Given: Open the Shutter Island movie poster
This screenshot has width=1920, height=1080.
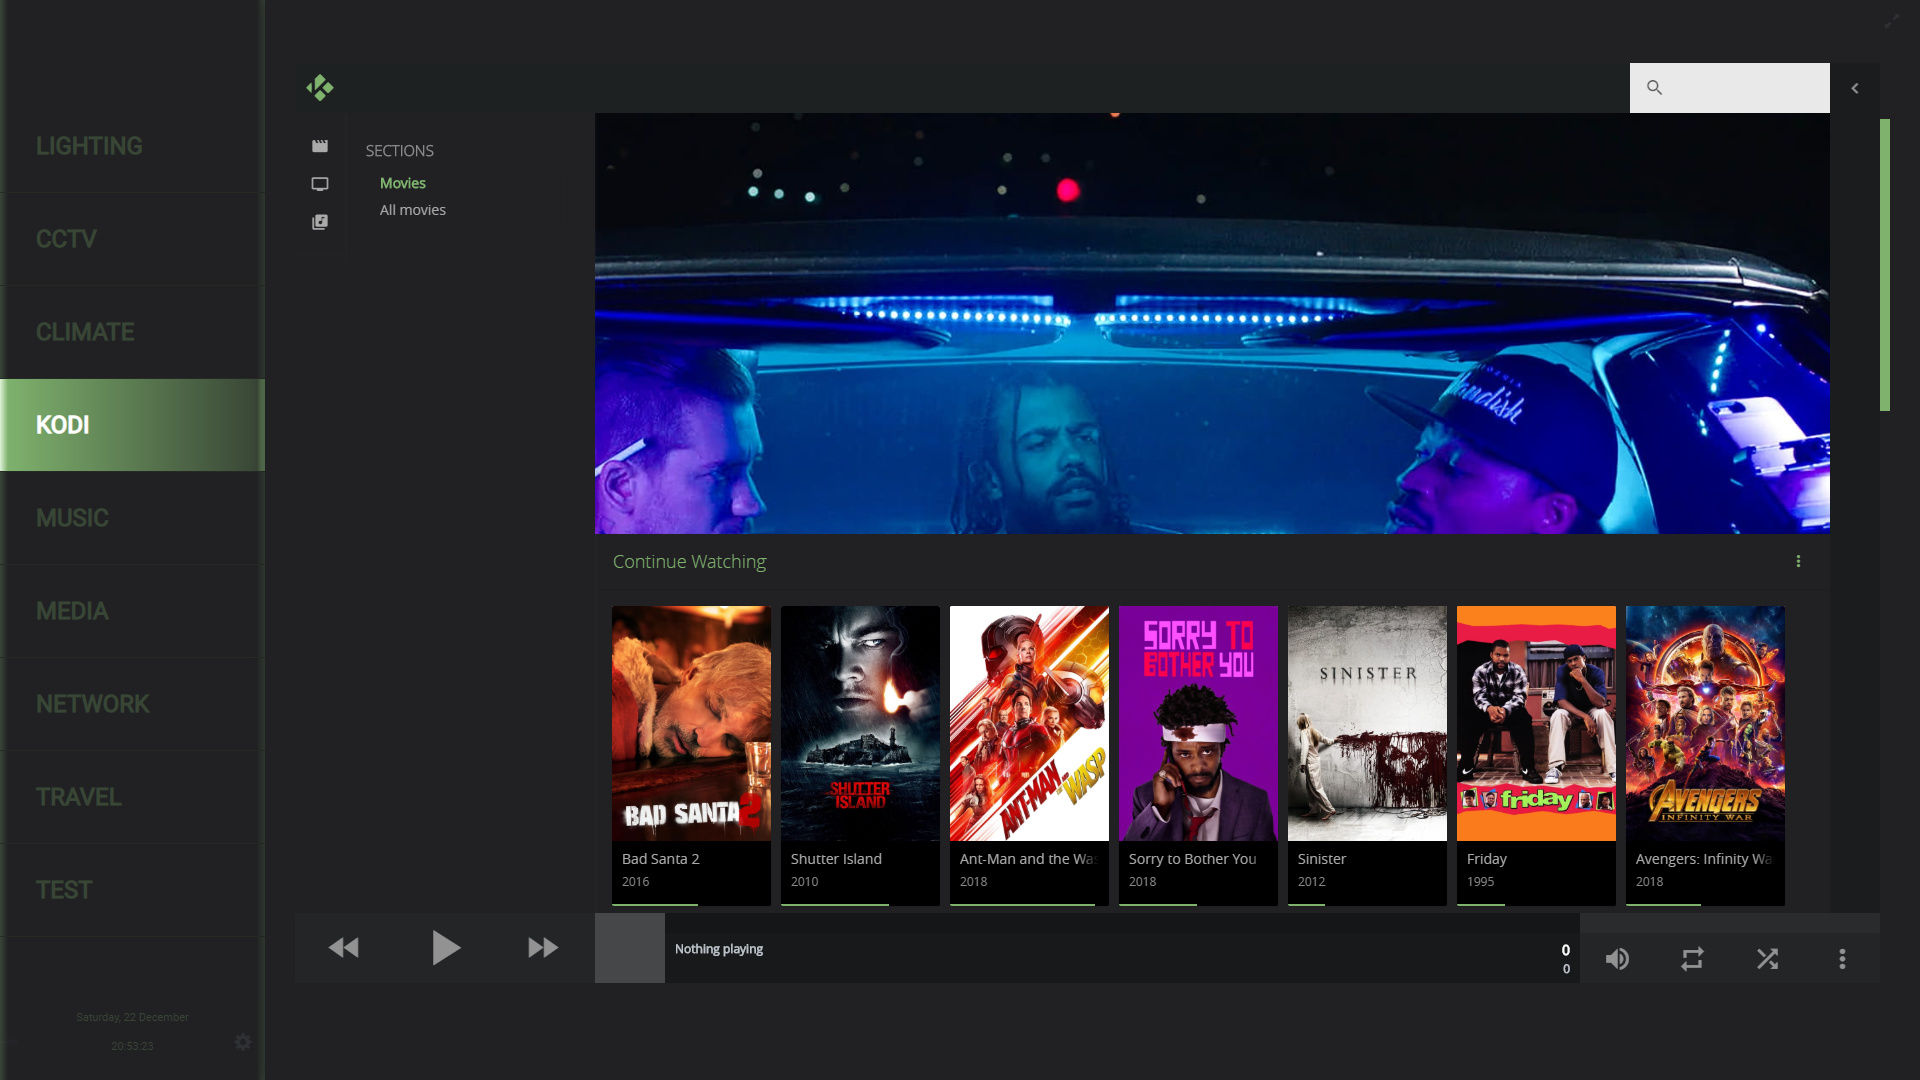Looking at the screenshot, I should tap(860, 723).
